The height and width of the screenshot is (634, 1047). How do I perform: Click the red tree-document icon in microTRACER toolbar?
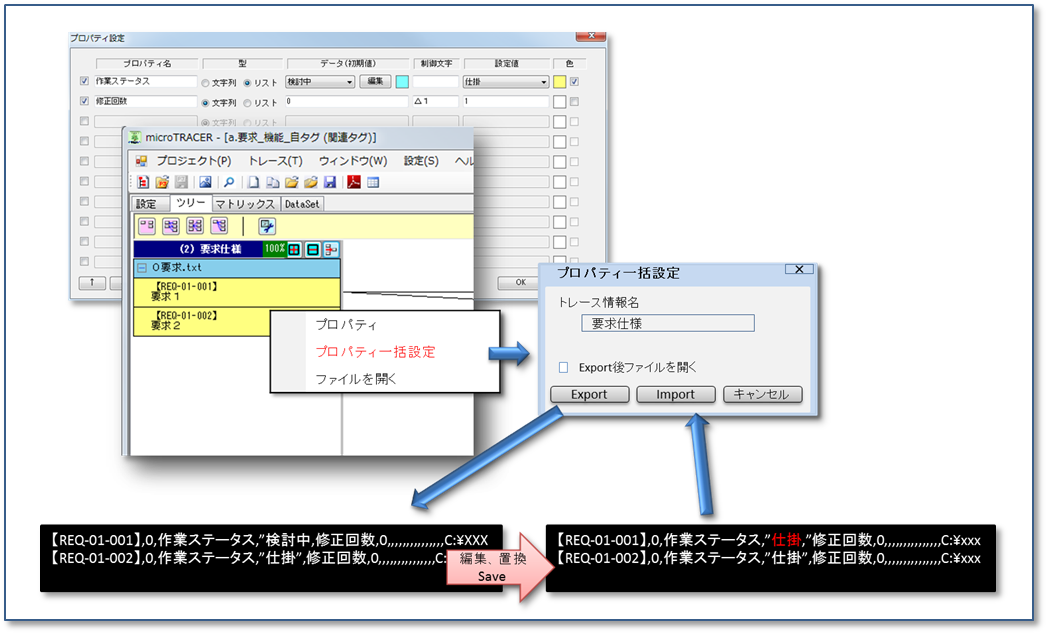143,182
